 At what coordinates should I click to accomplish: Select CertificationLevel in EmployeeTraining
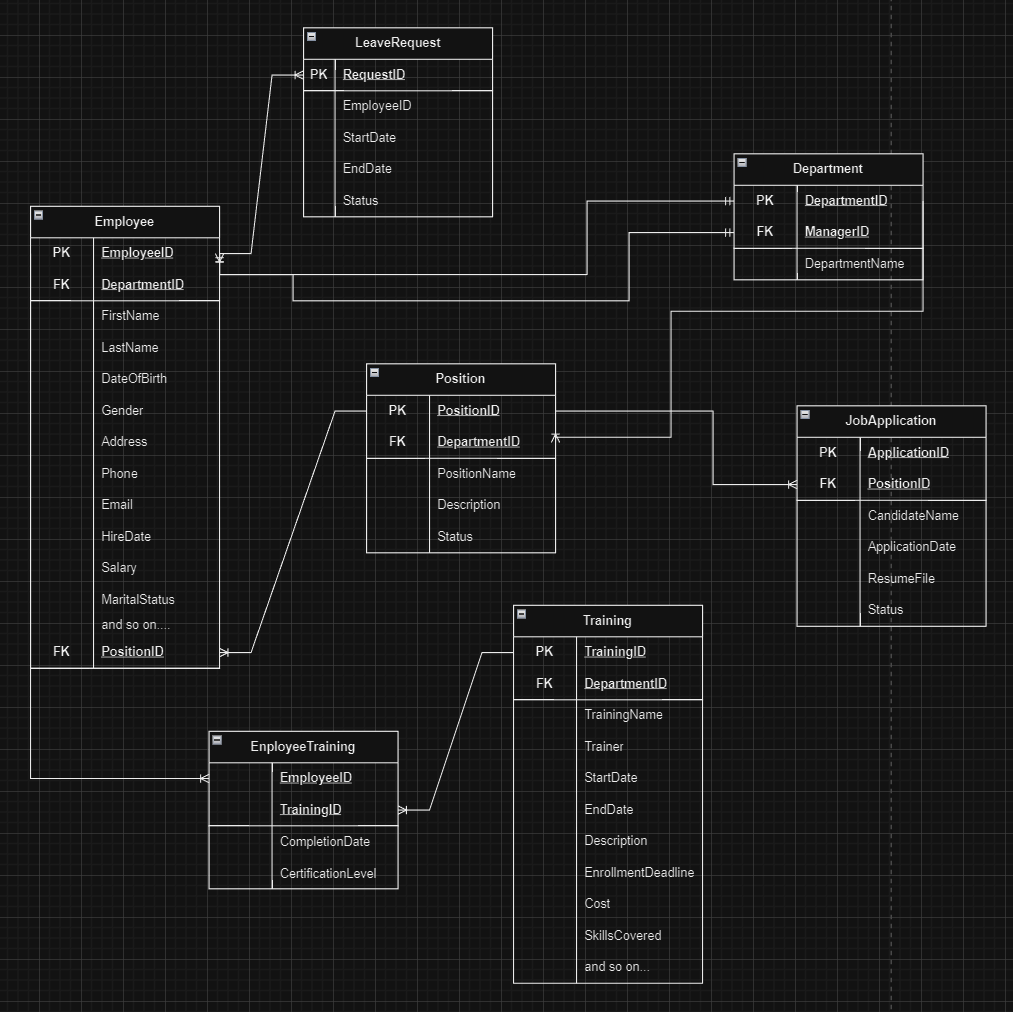tap(328, 873)
